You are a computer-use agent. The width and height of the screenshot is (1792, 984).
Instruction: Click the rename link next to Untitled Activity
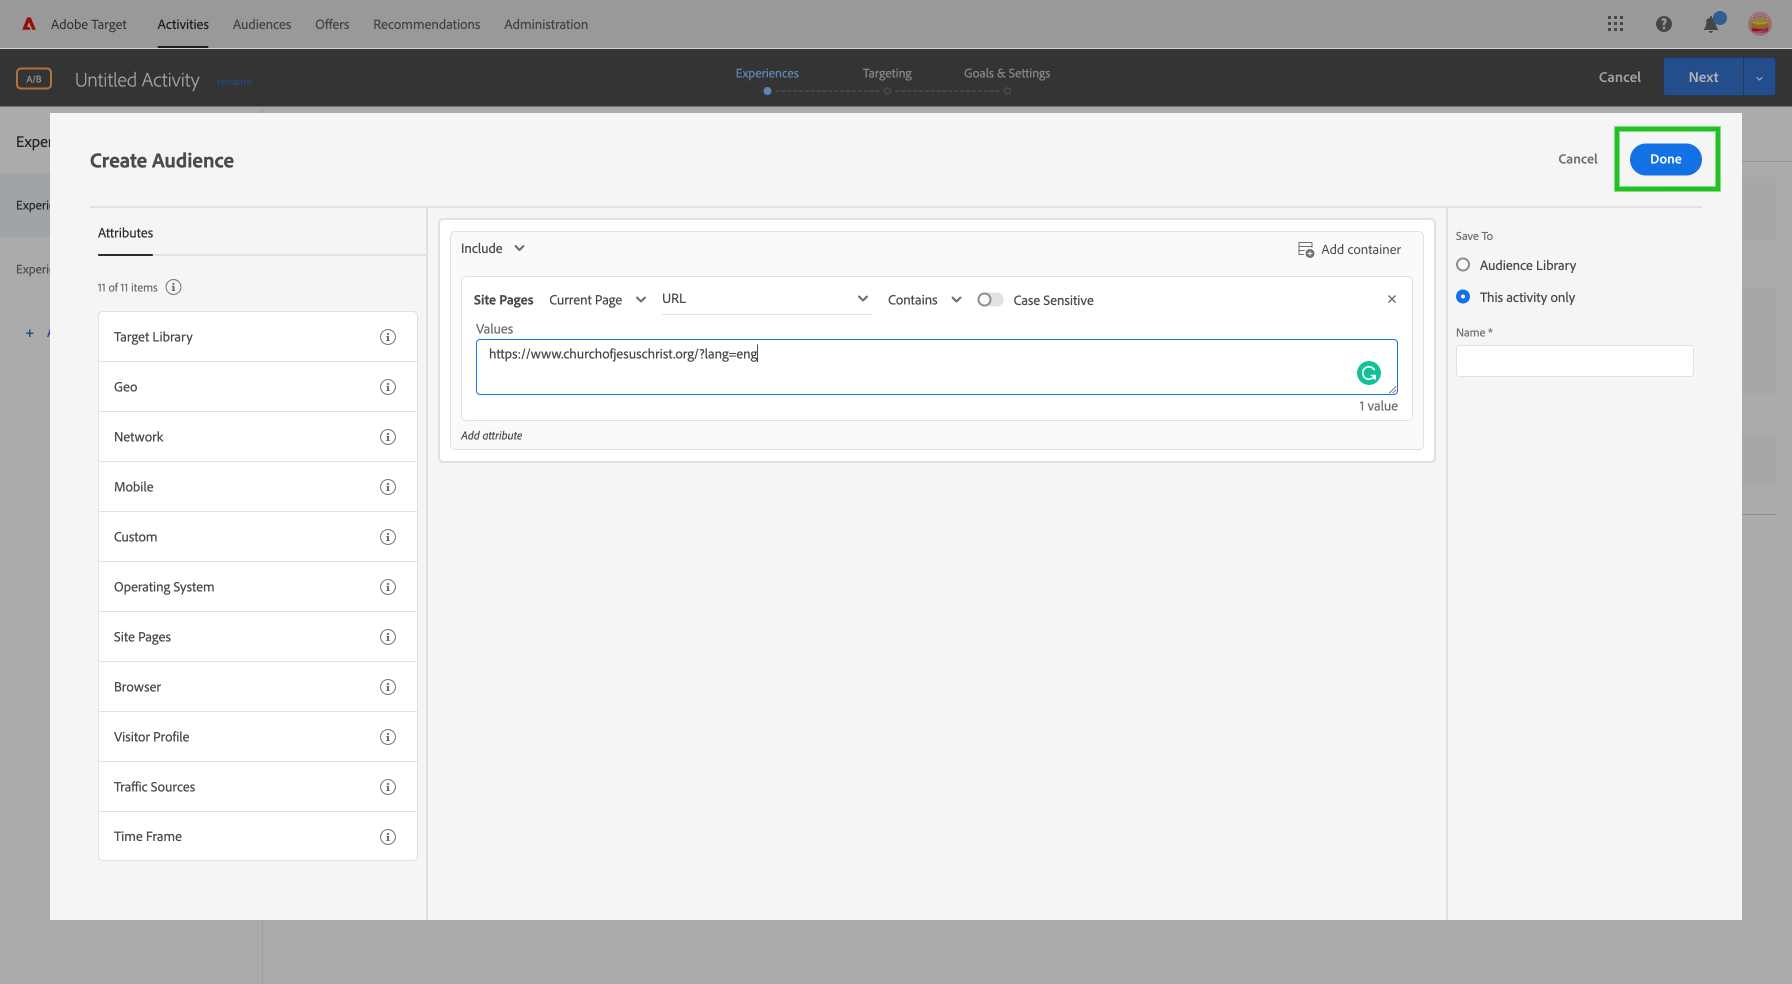233,81
